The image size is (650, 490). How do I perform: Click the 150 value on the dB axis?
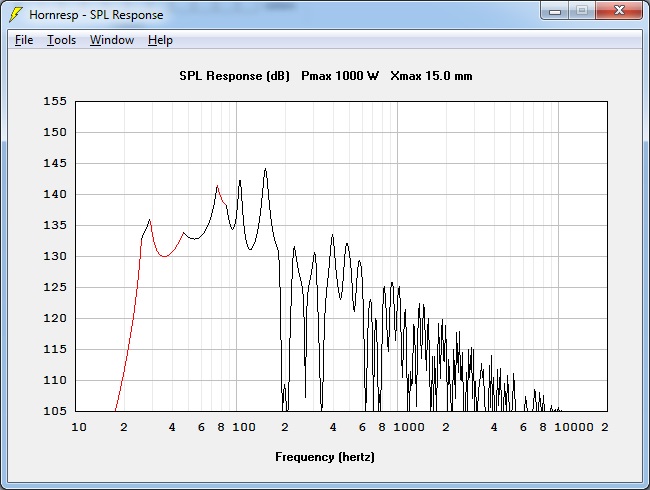(55, 132)
